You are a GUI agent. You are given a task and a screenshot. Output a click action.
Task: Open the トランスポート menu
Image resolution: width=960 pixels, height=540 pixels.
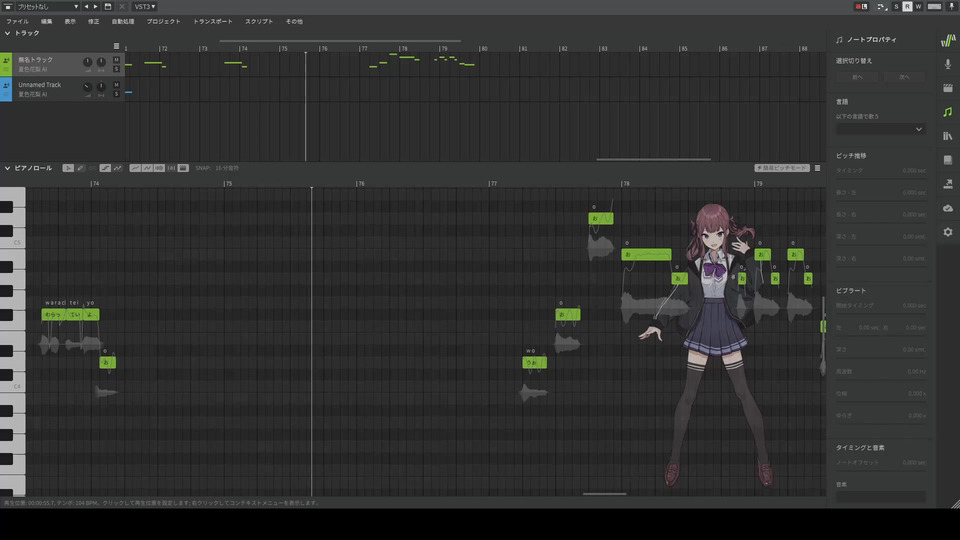click(213, 21)
